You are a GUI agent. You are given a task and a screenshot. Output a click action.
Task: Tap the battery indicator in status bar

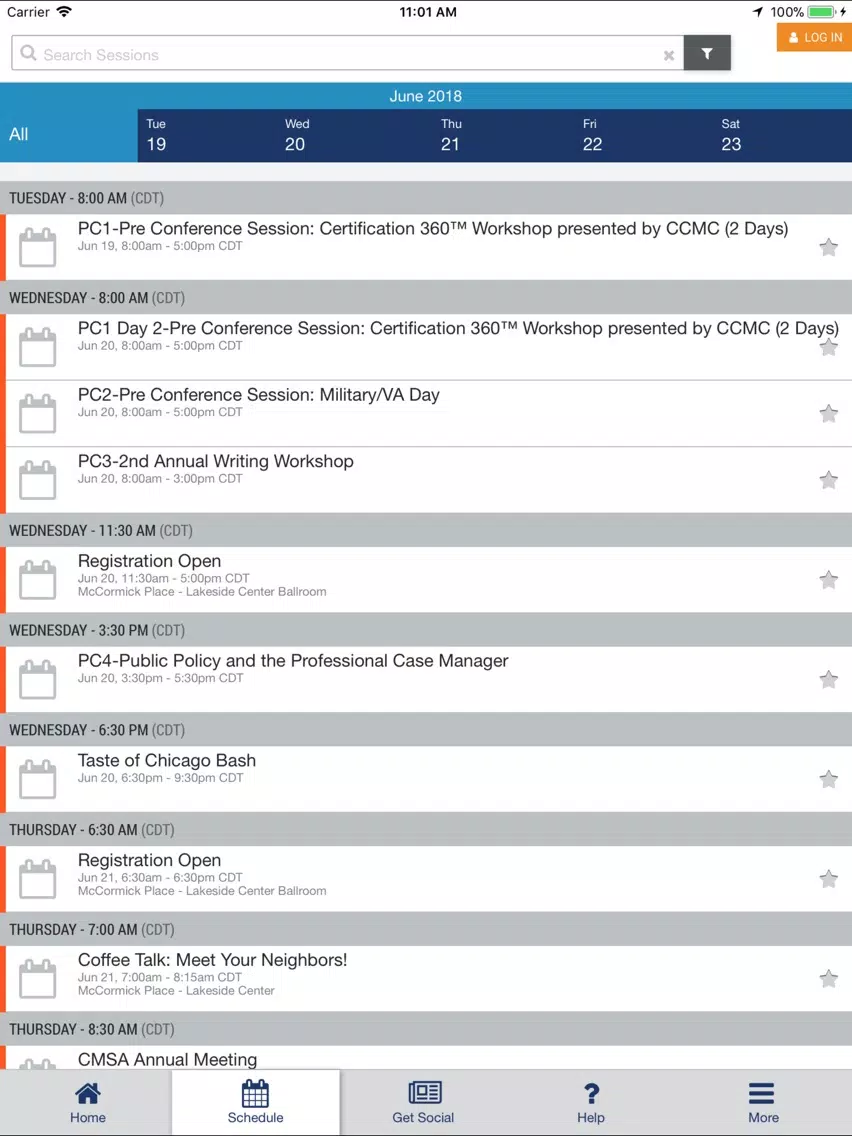822,12
